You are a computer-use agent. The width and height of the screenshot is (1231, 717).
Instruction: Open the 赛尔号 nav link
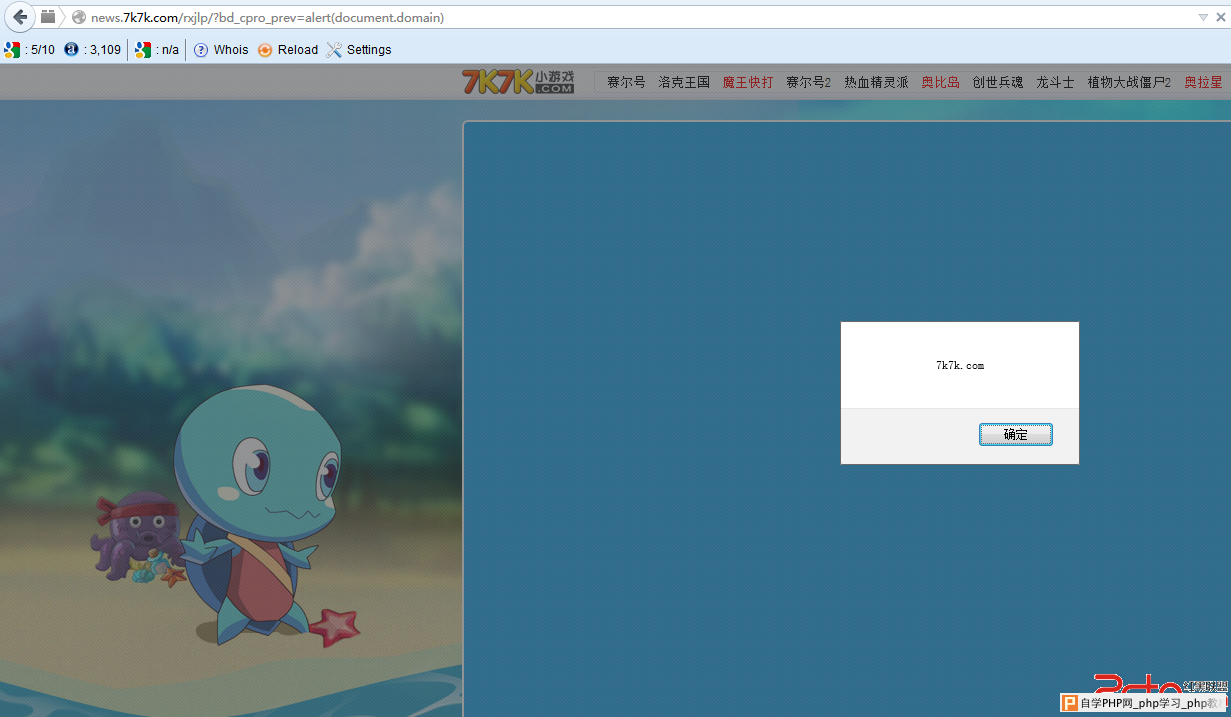626,82
